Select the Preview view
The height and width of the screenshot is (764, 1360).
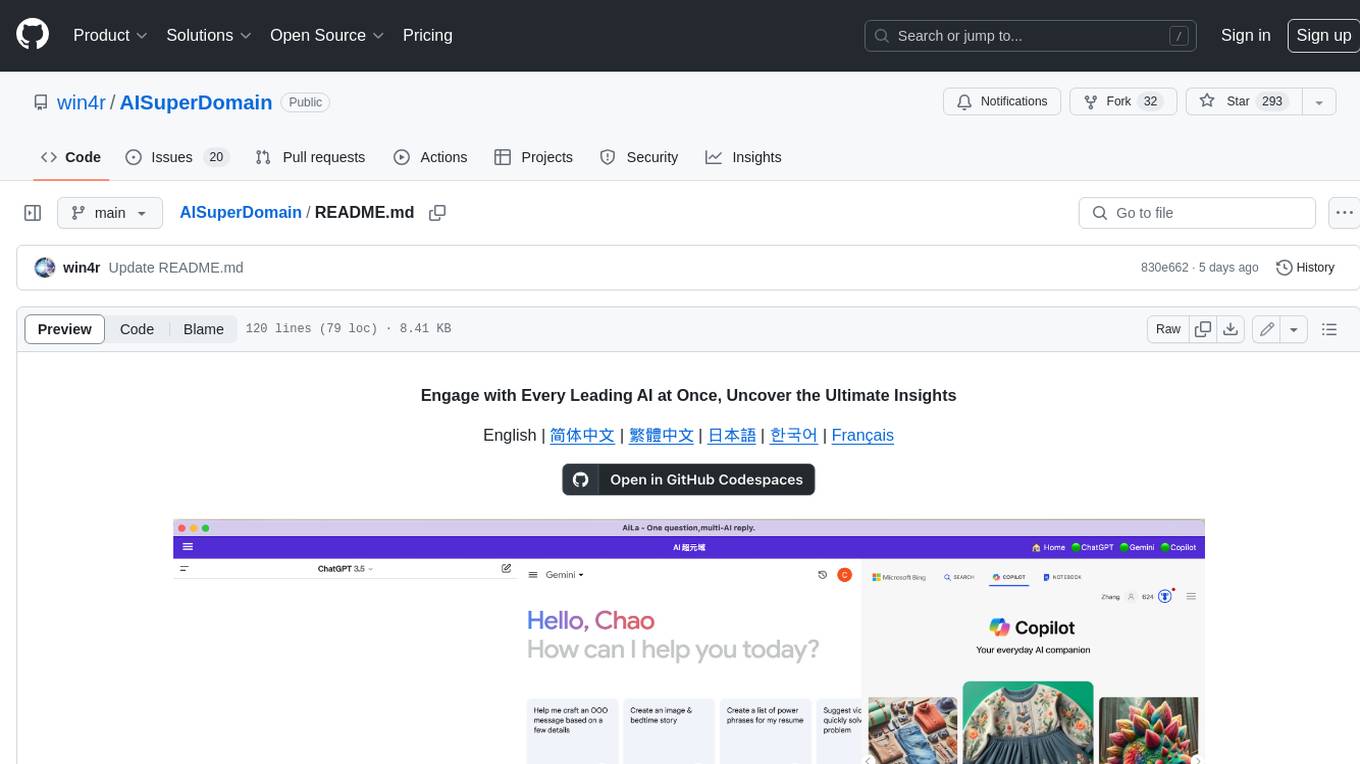point(65,329)
